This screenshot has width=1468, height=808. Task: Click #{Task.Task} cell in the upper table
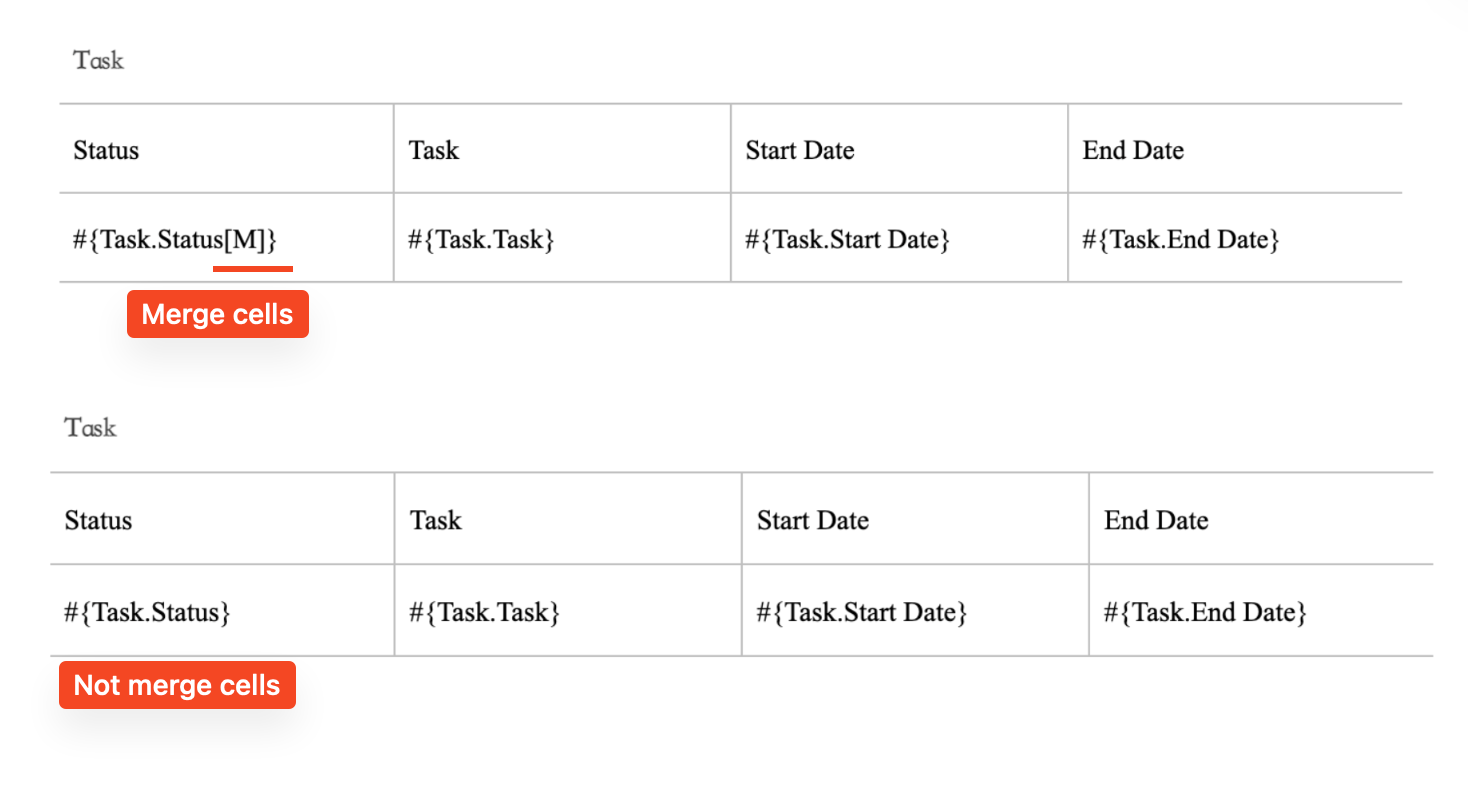coord(480,240)
